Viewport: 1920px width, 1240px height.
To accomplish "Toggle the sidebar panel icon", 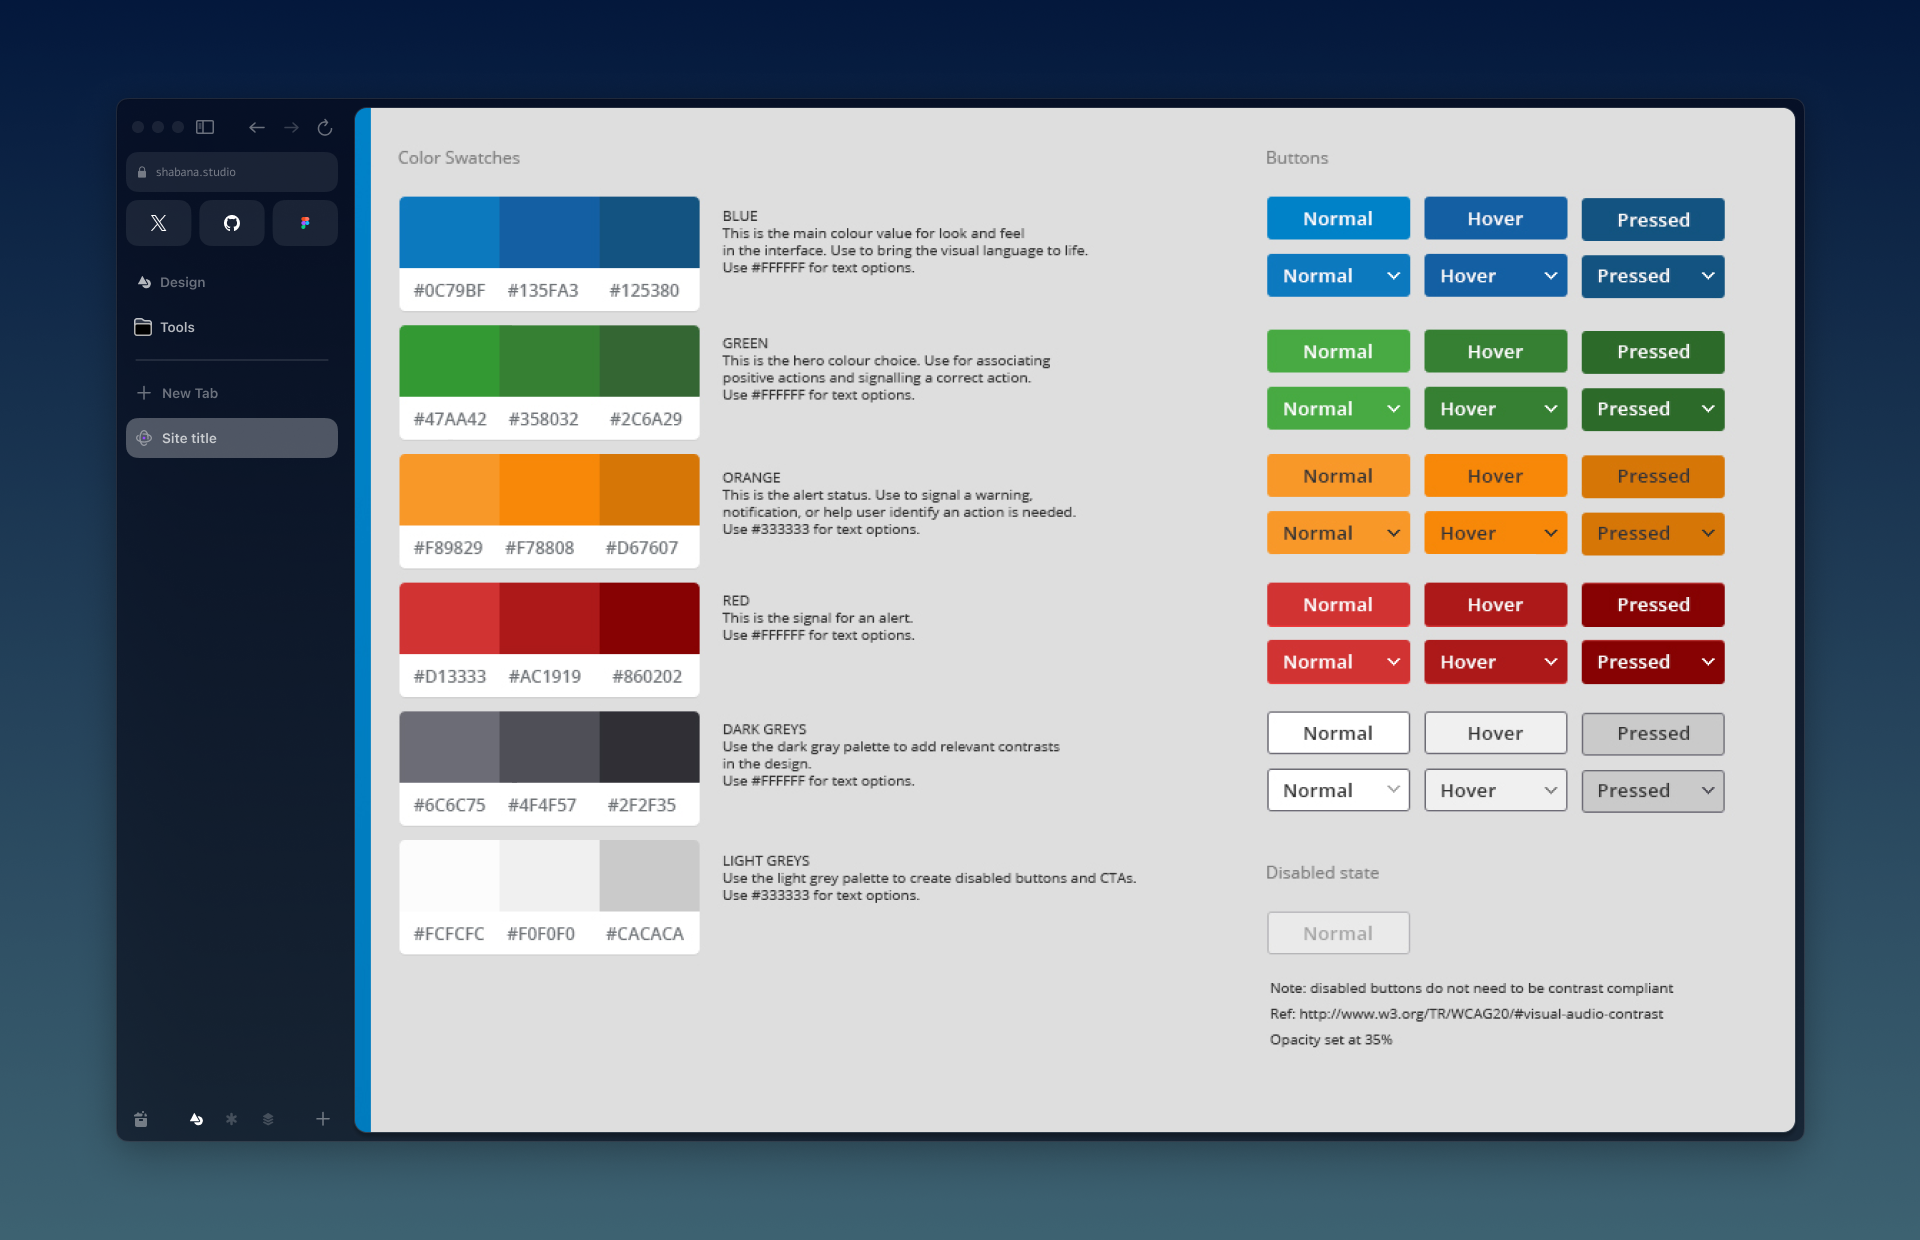I will pyautogui.click(x=205, y=127).
